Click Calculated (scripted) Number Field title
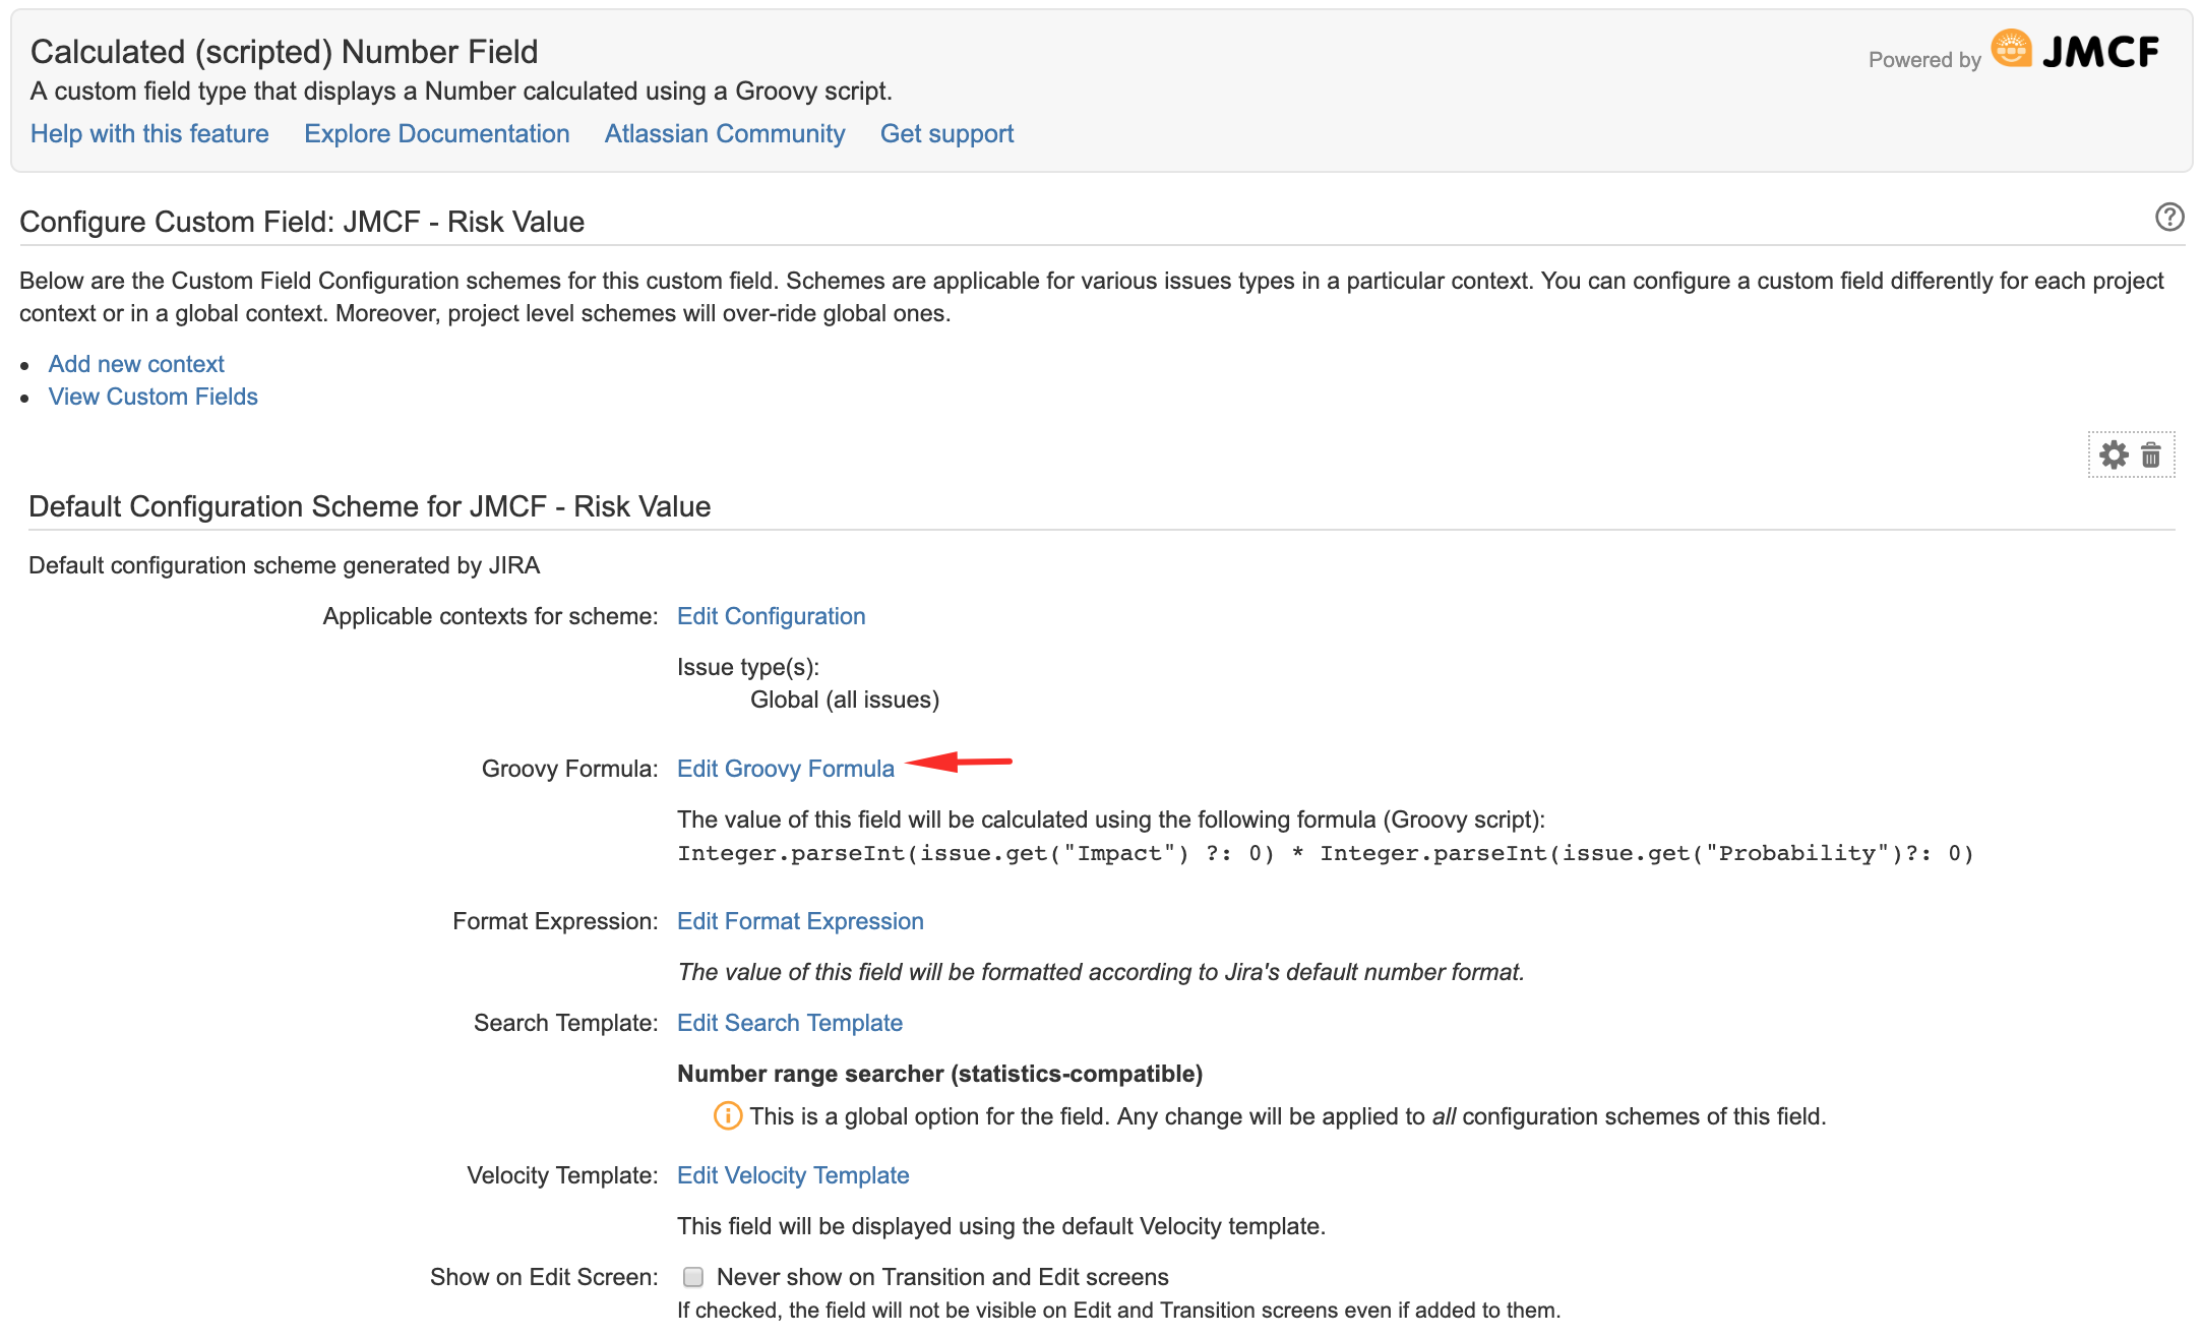The width and height of the screenshot is (2196, 1338). point(284,52)
